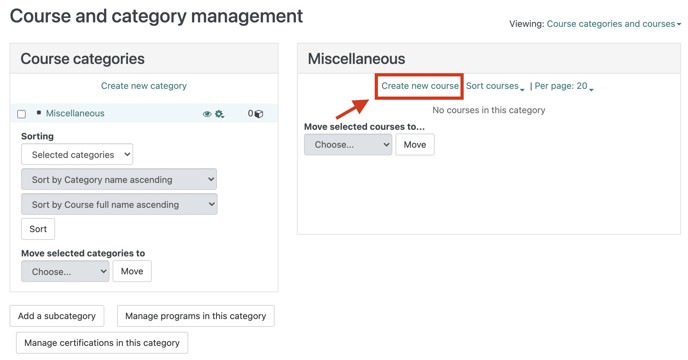Click Create new course link
The image size is (688, 360).
(419, 86)
